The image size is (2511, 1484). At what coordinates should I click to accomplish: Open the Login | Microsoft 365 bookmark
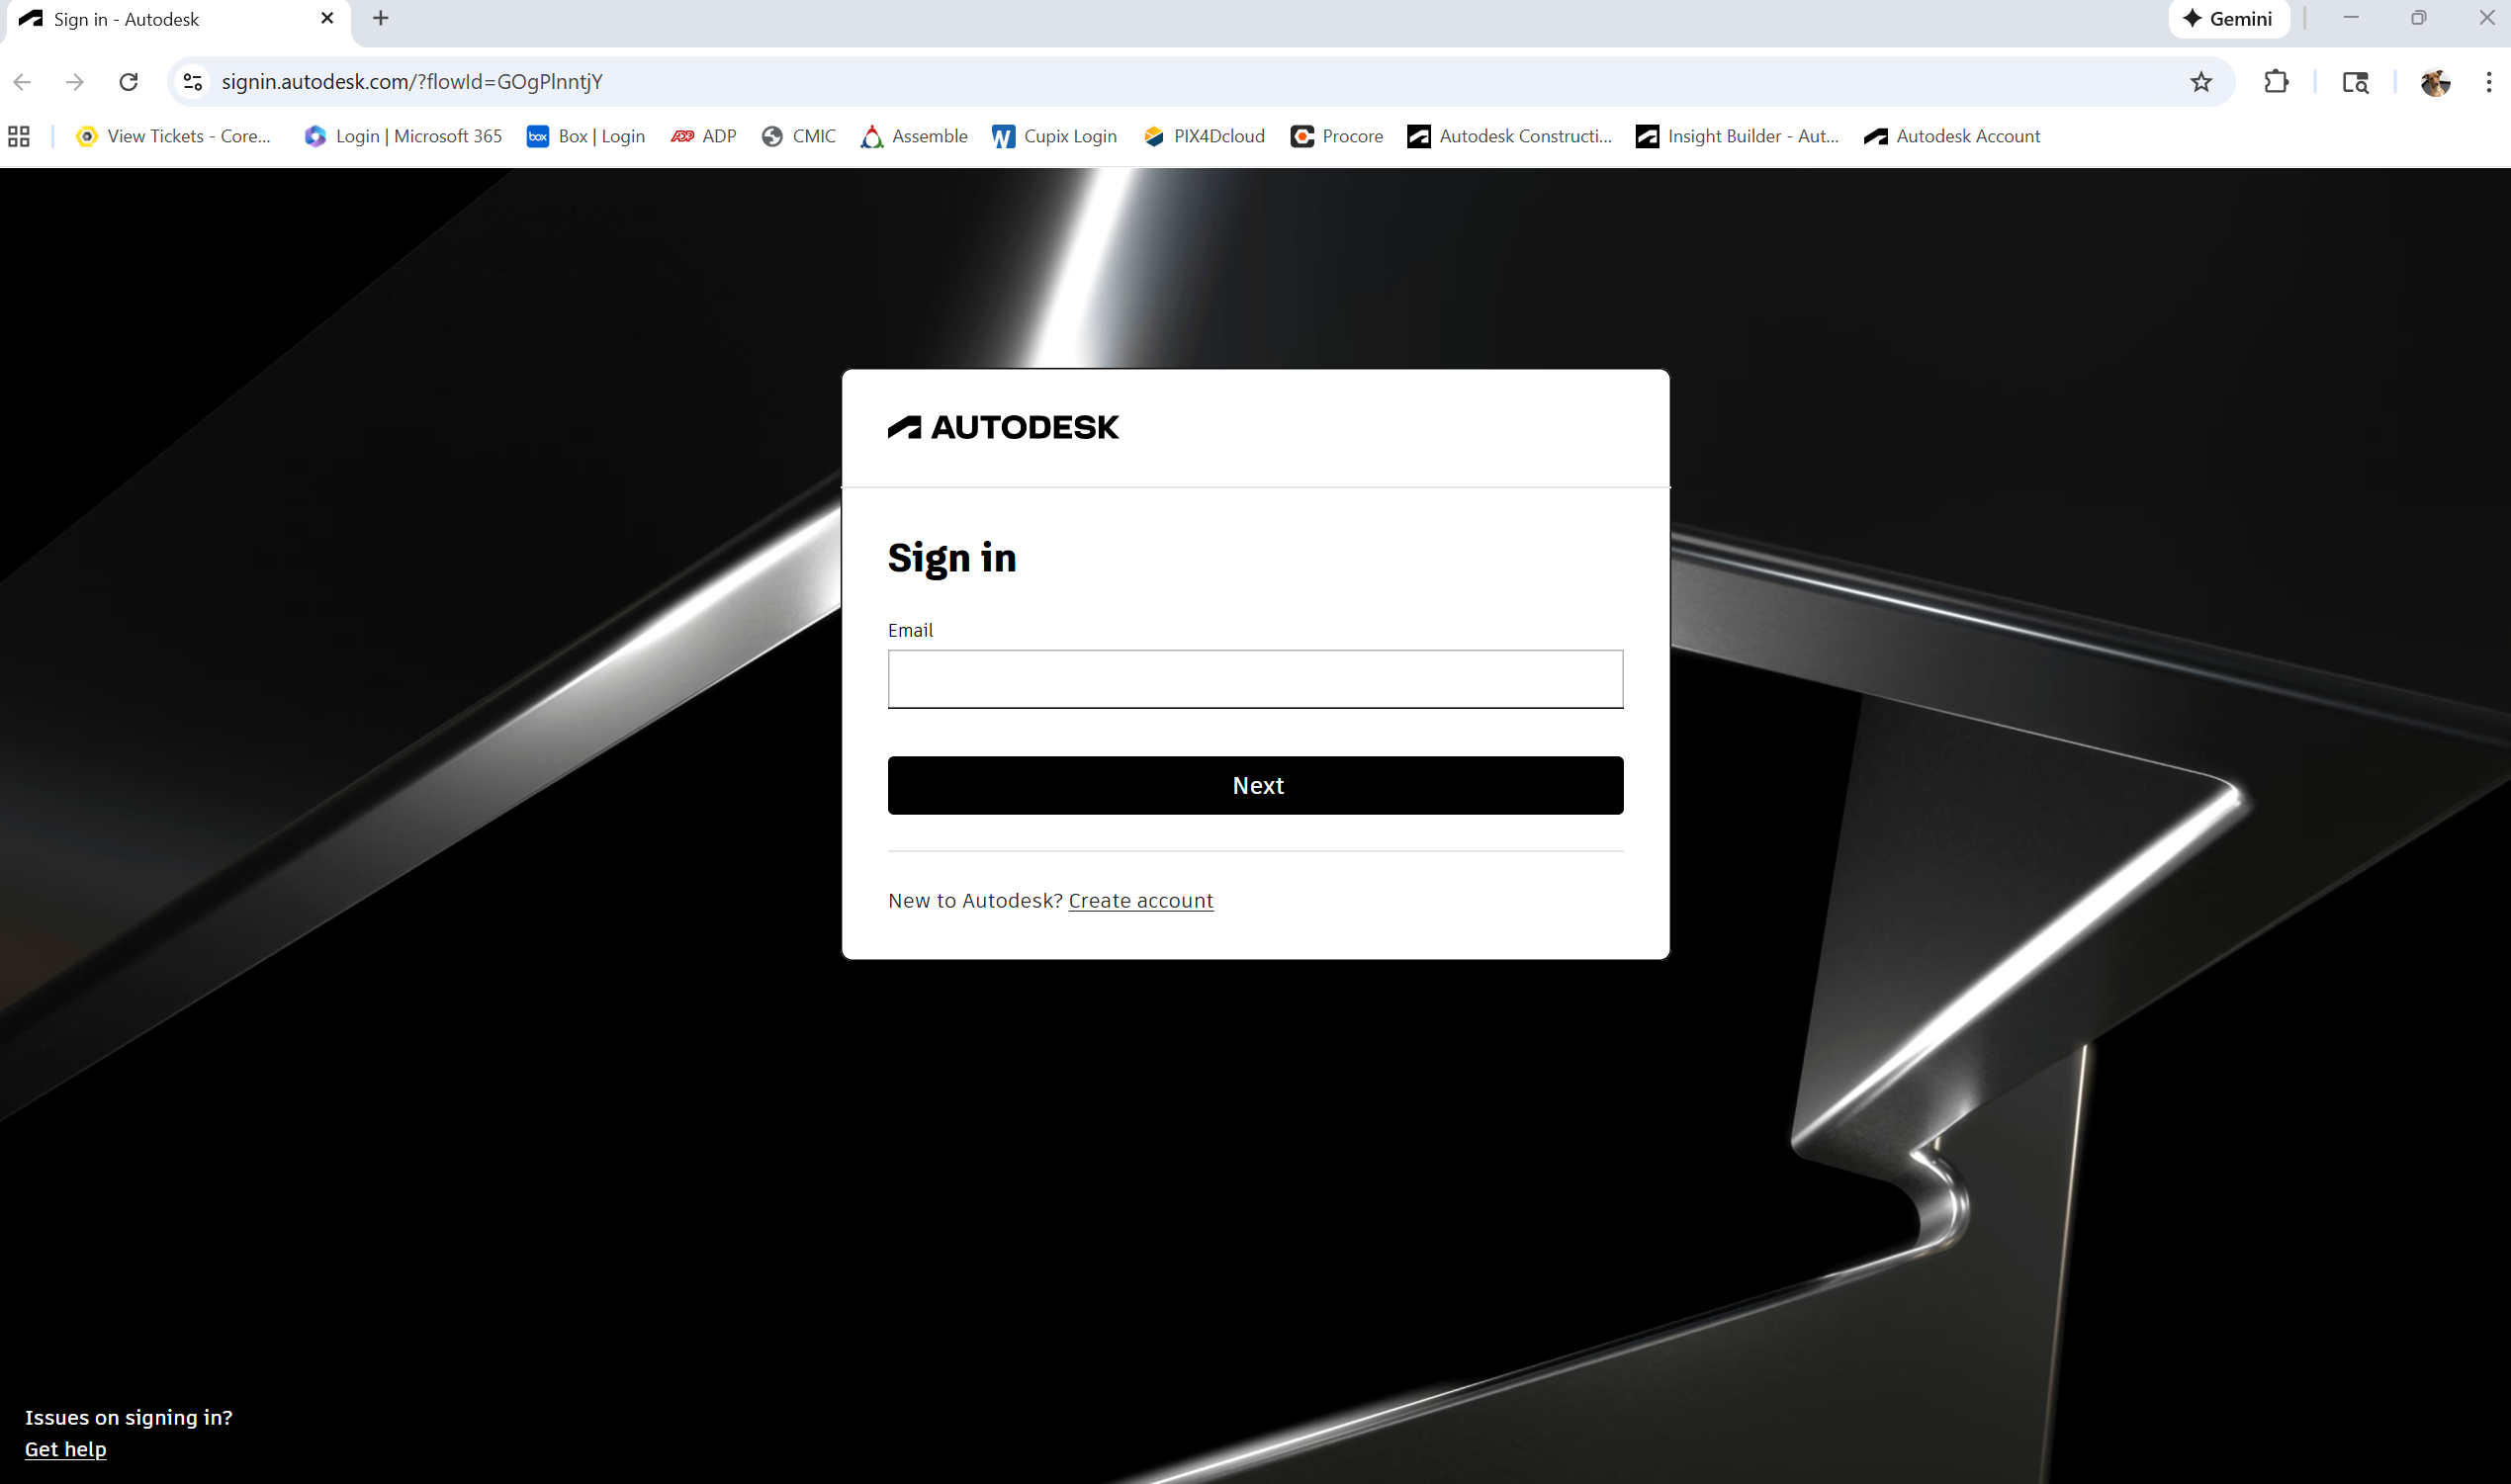[403, 136]
